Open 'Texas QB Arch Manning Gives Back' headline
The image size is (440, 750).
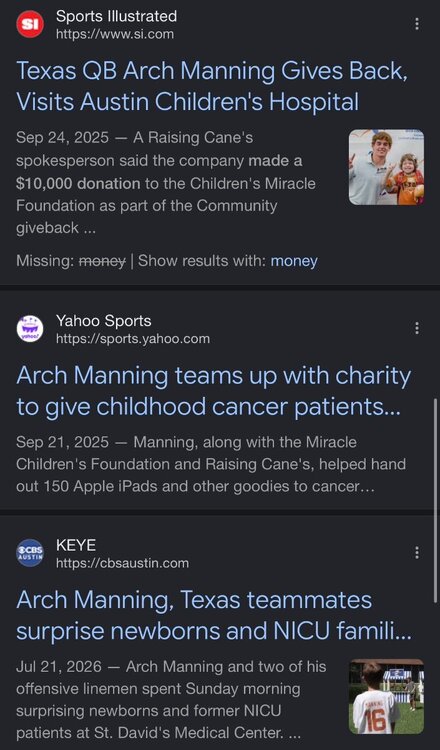(x=212, y=87)
